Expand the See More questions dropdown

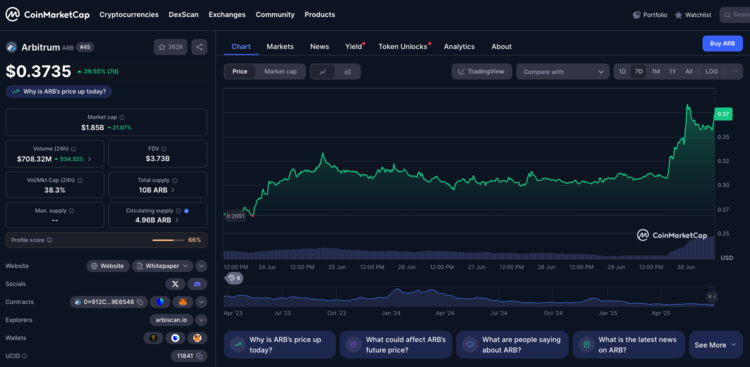(x=716, y=345)
